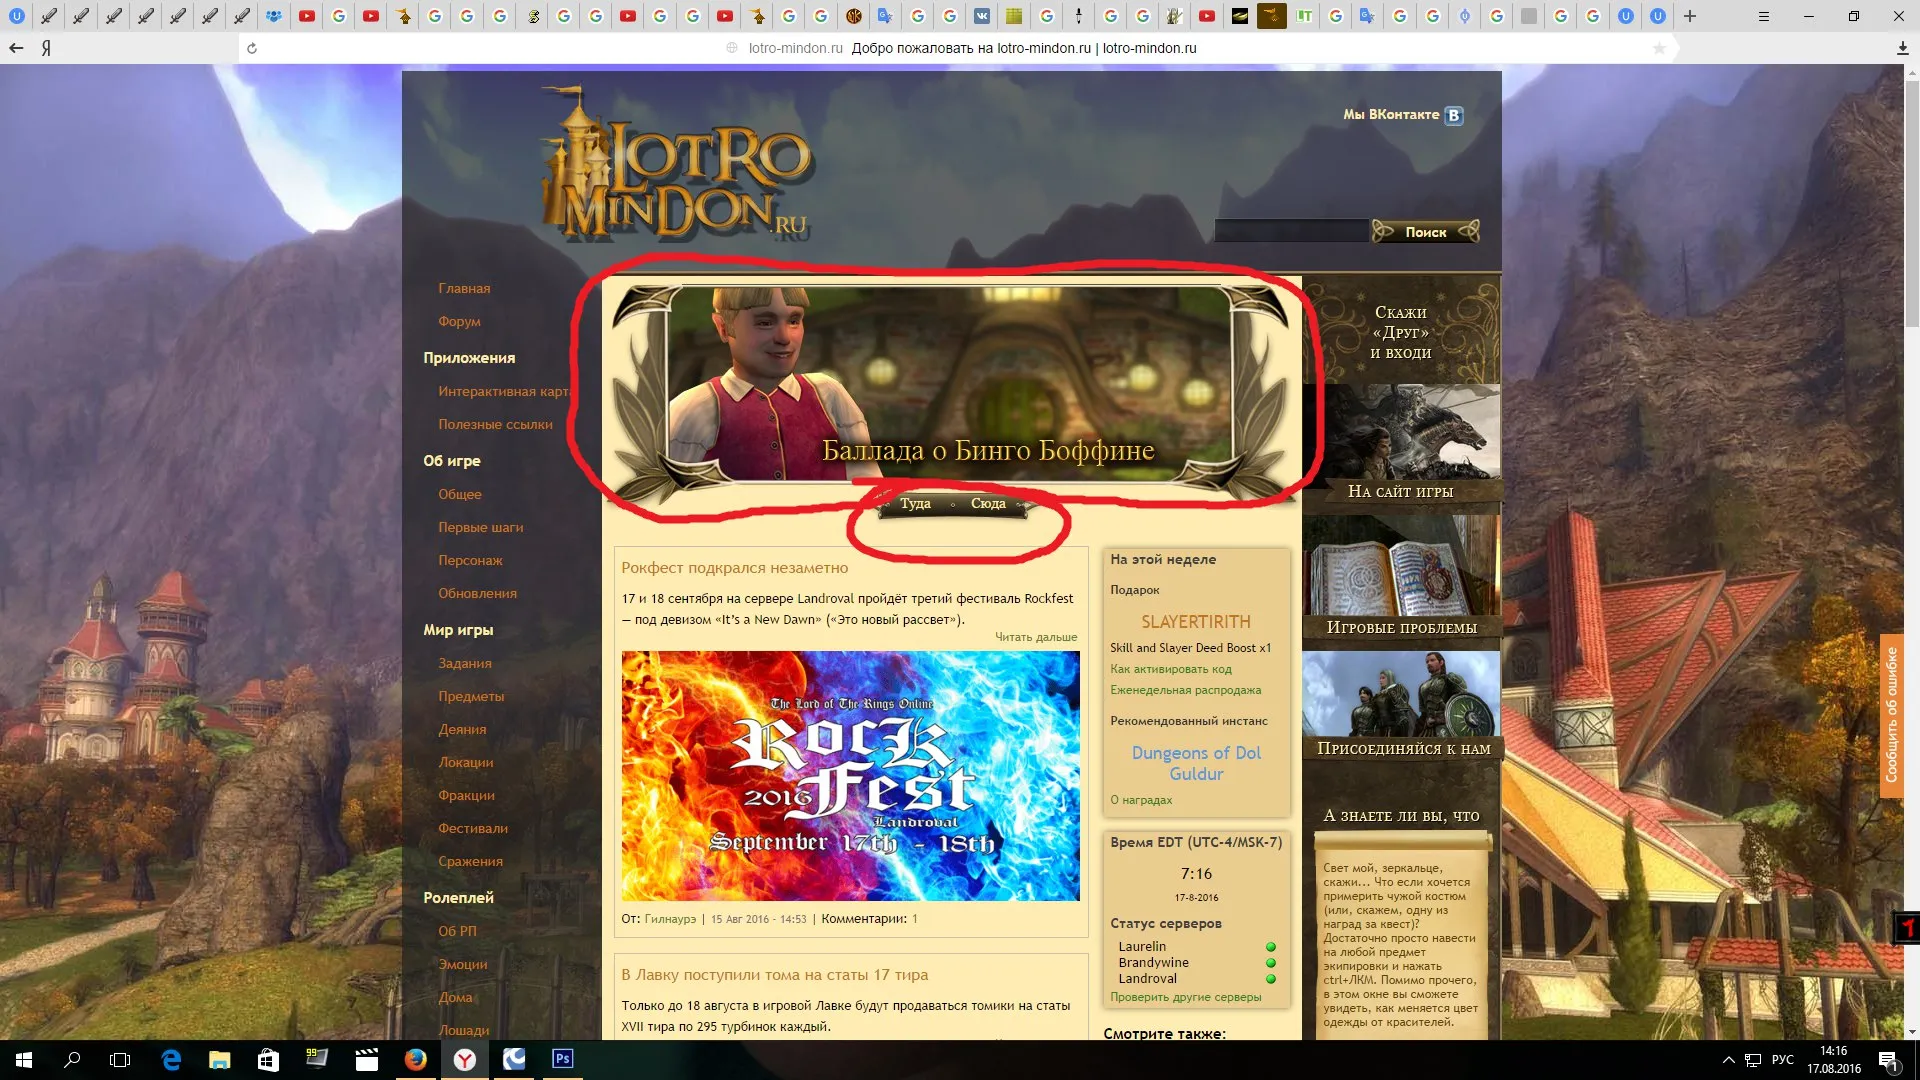Open Интерактивная карта in the sidebar

click(504, 391)
